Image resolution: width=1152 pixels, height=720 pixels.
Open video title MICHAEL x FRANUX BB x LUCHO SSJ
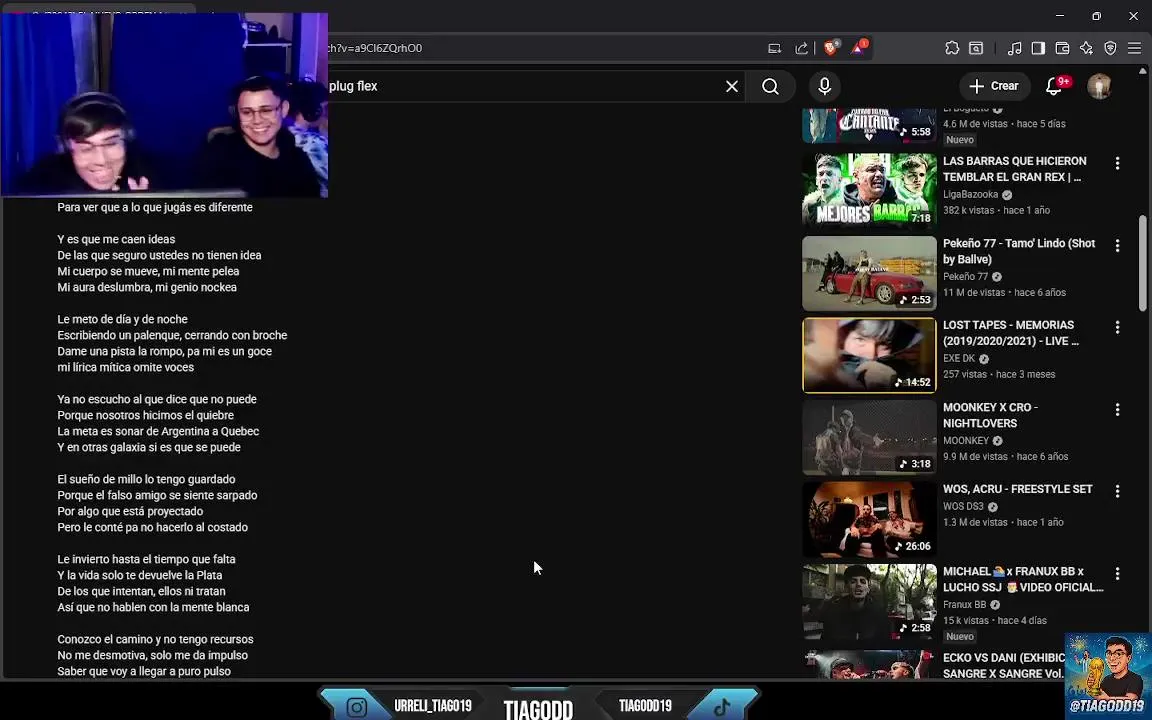1023,579
